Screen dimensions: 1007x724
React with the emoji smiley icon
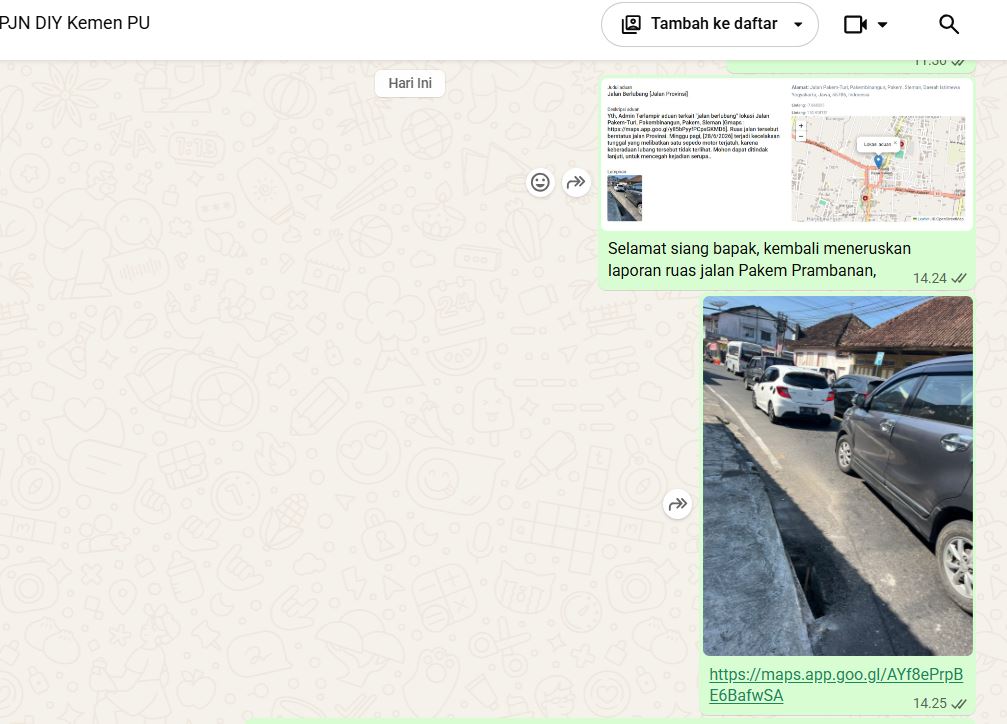pos(540,182)
